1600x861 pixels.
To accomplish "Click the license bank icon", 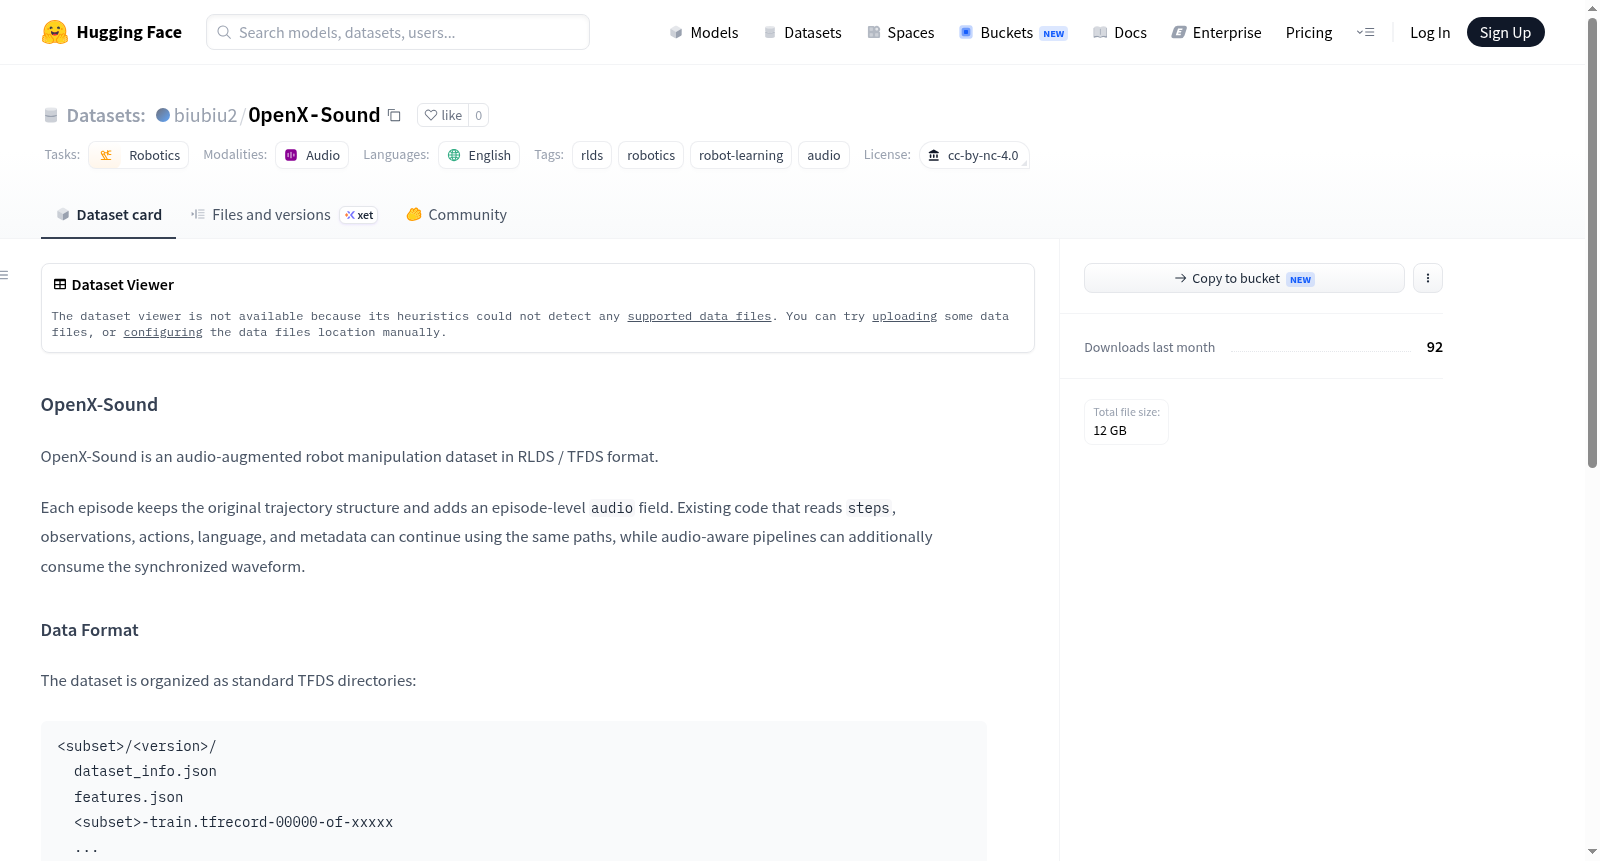I will [934, 155].
